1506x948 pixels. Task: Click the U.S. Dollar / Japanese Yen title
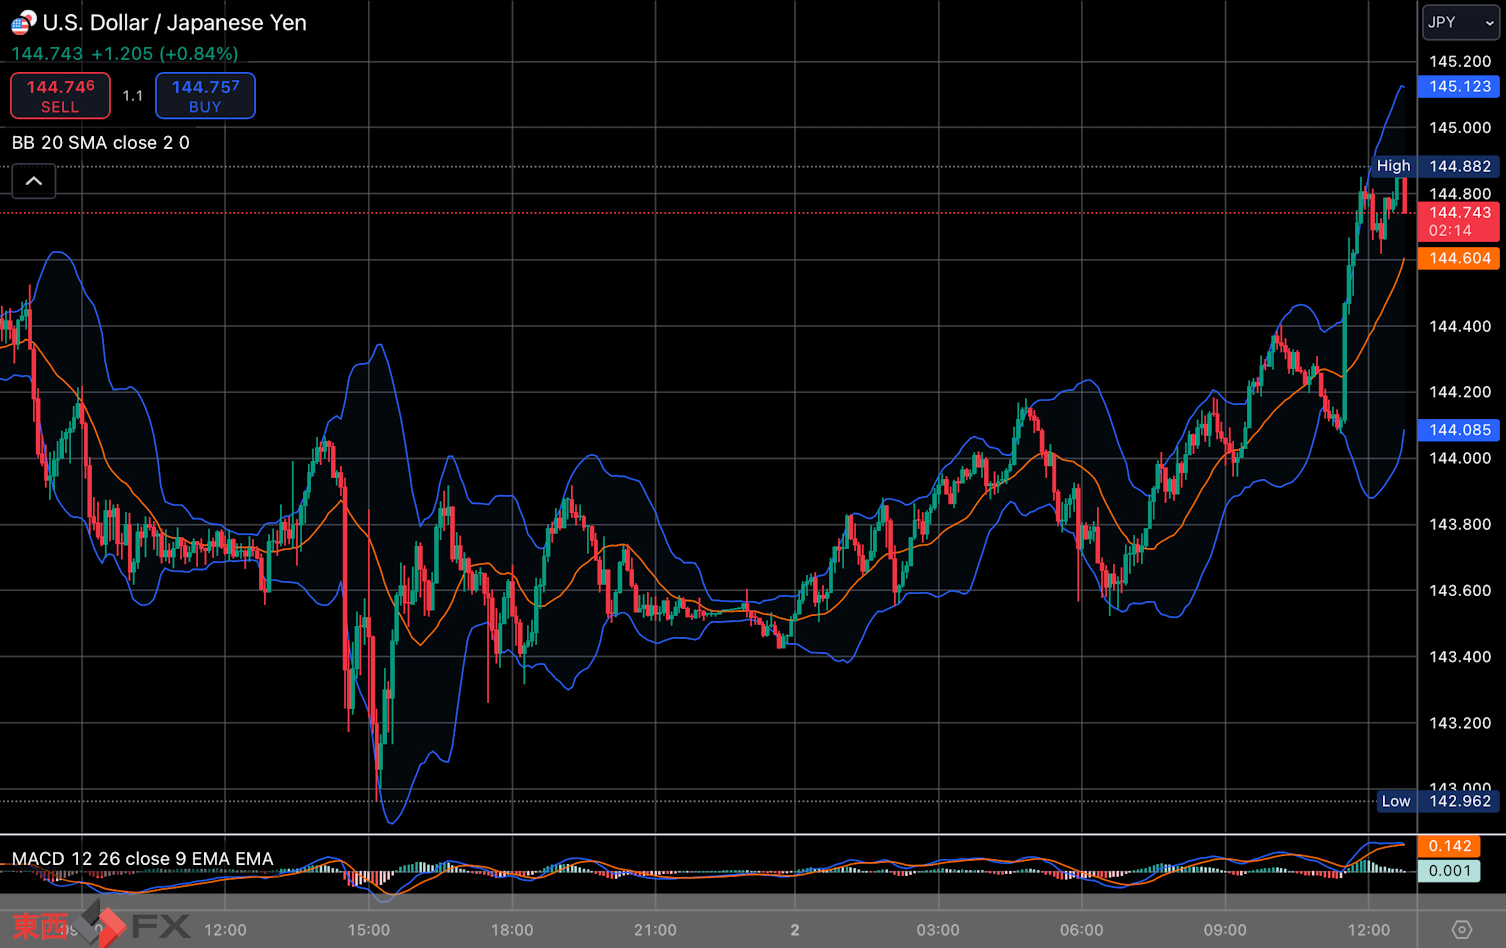click(x=175, y=22)
